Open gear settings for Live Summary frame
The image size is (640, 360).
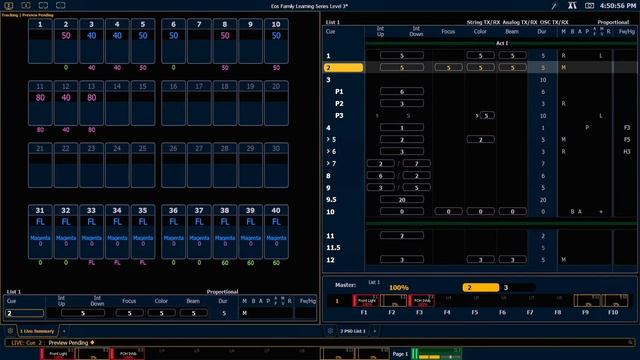click(10, 331)
